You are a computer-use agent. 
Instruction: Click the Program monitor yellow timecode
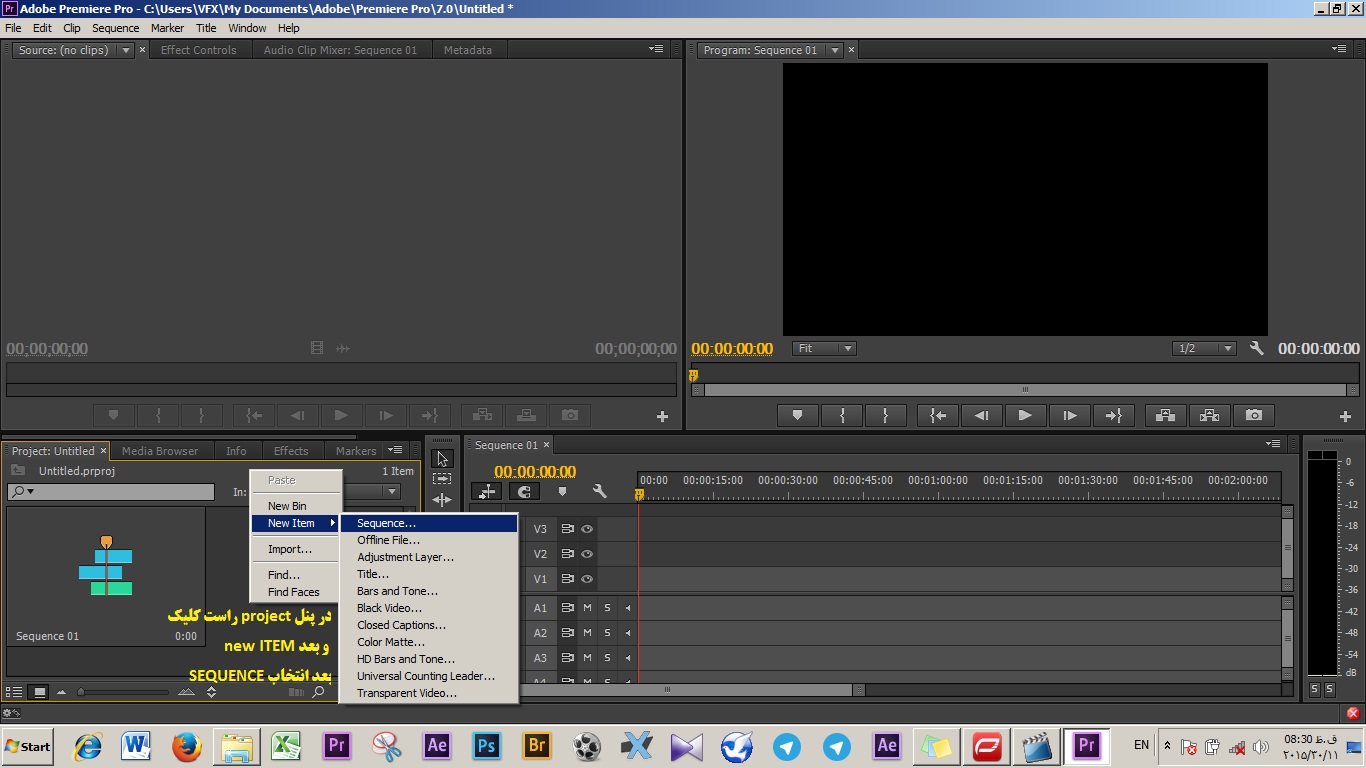[732, 349]
